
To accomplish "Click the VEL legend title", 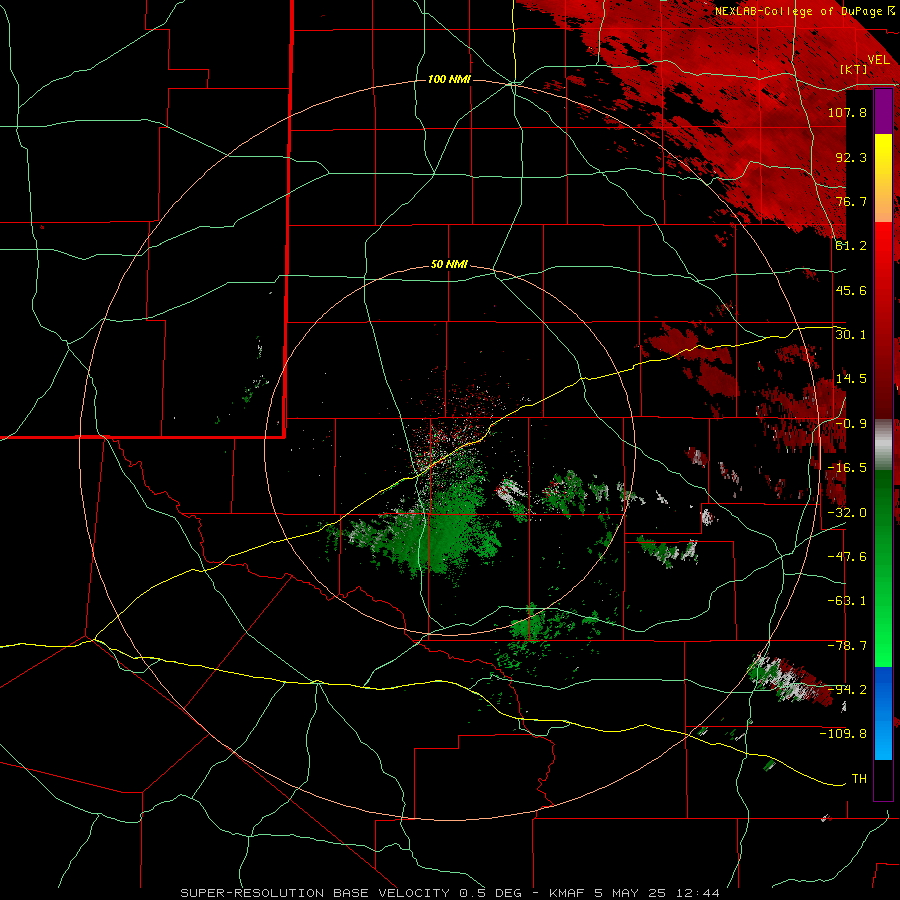I will click(x=879, y=60).
